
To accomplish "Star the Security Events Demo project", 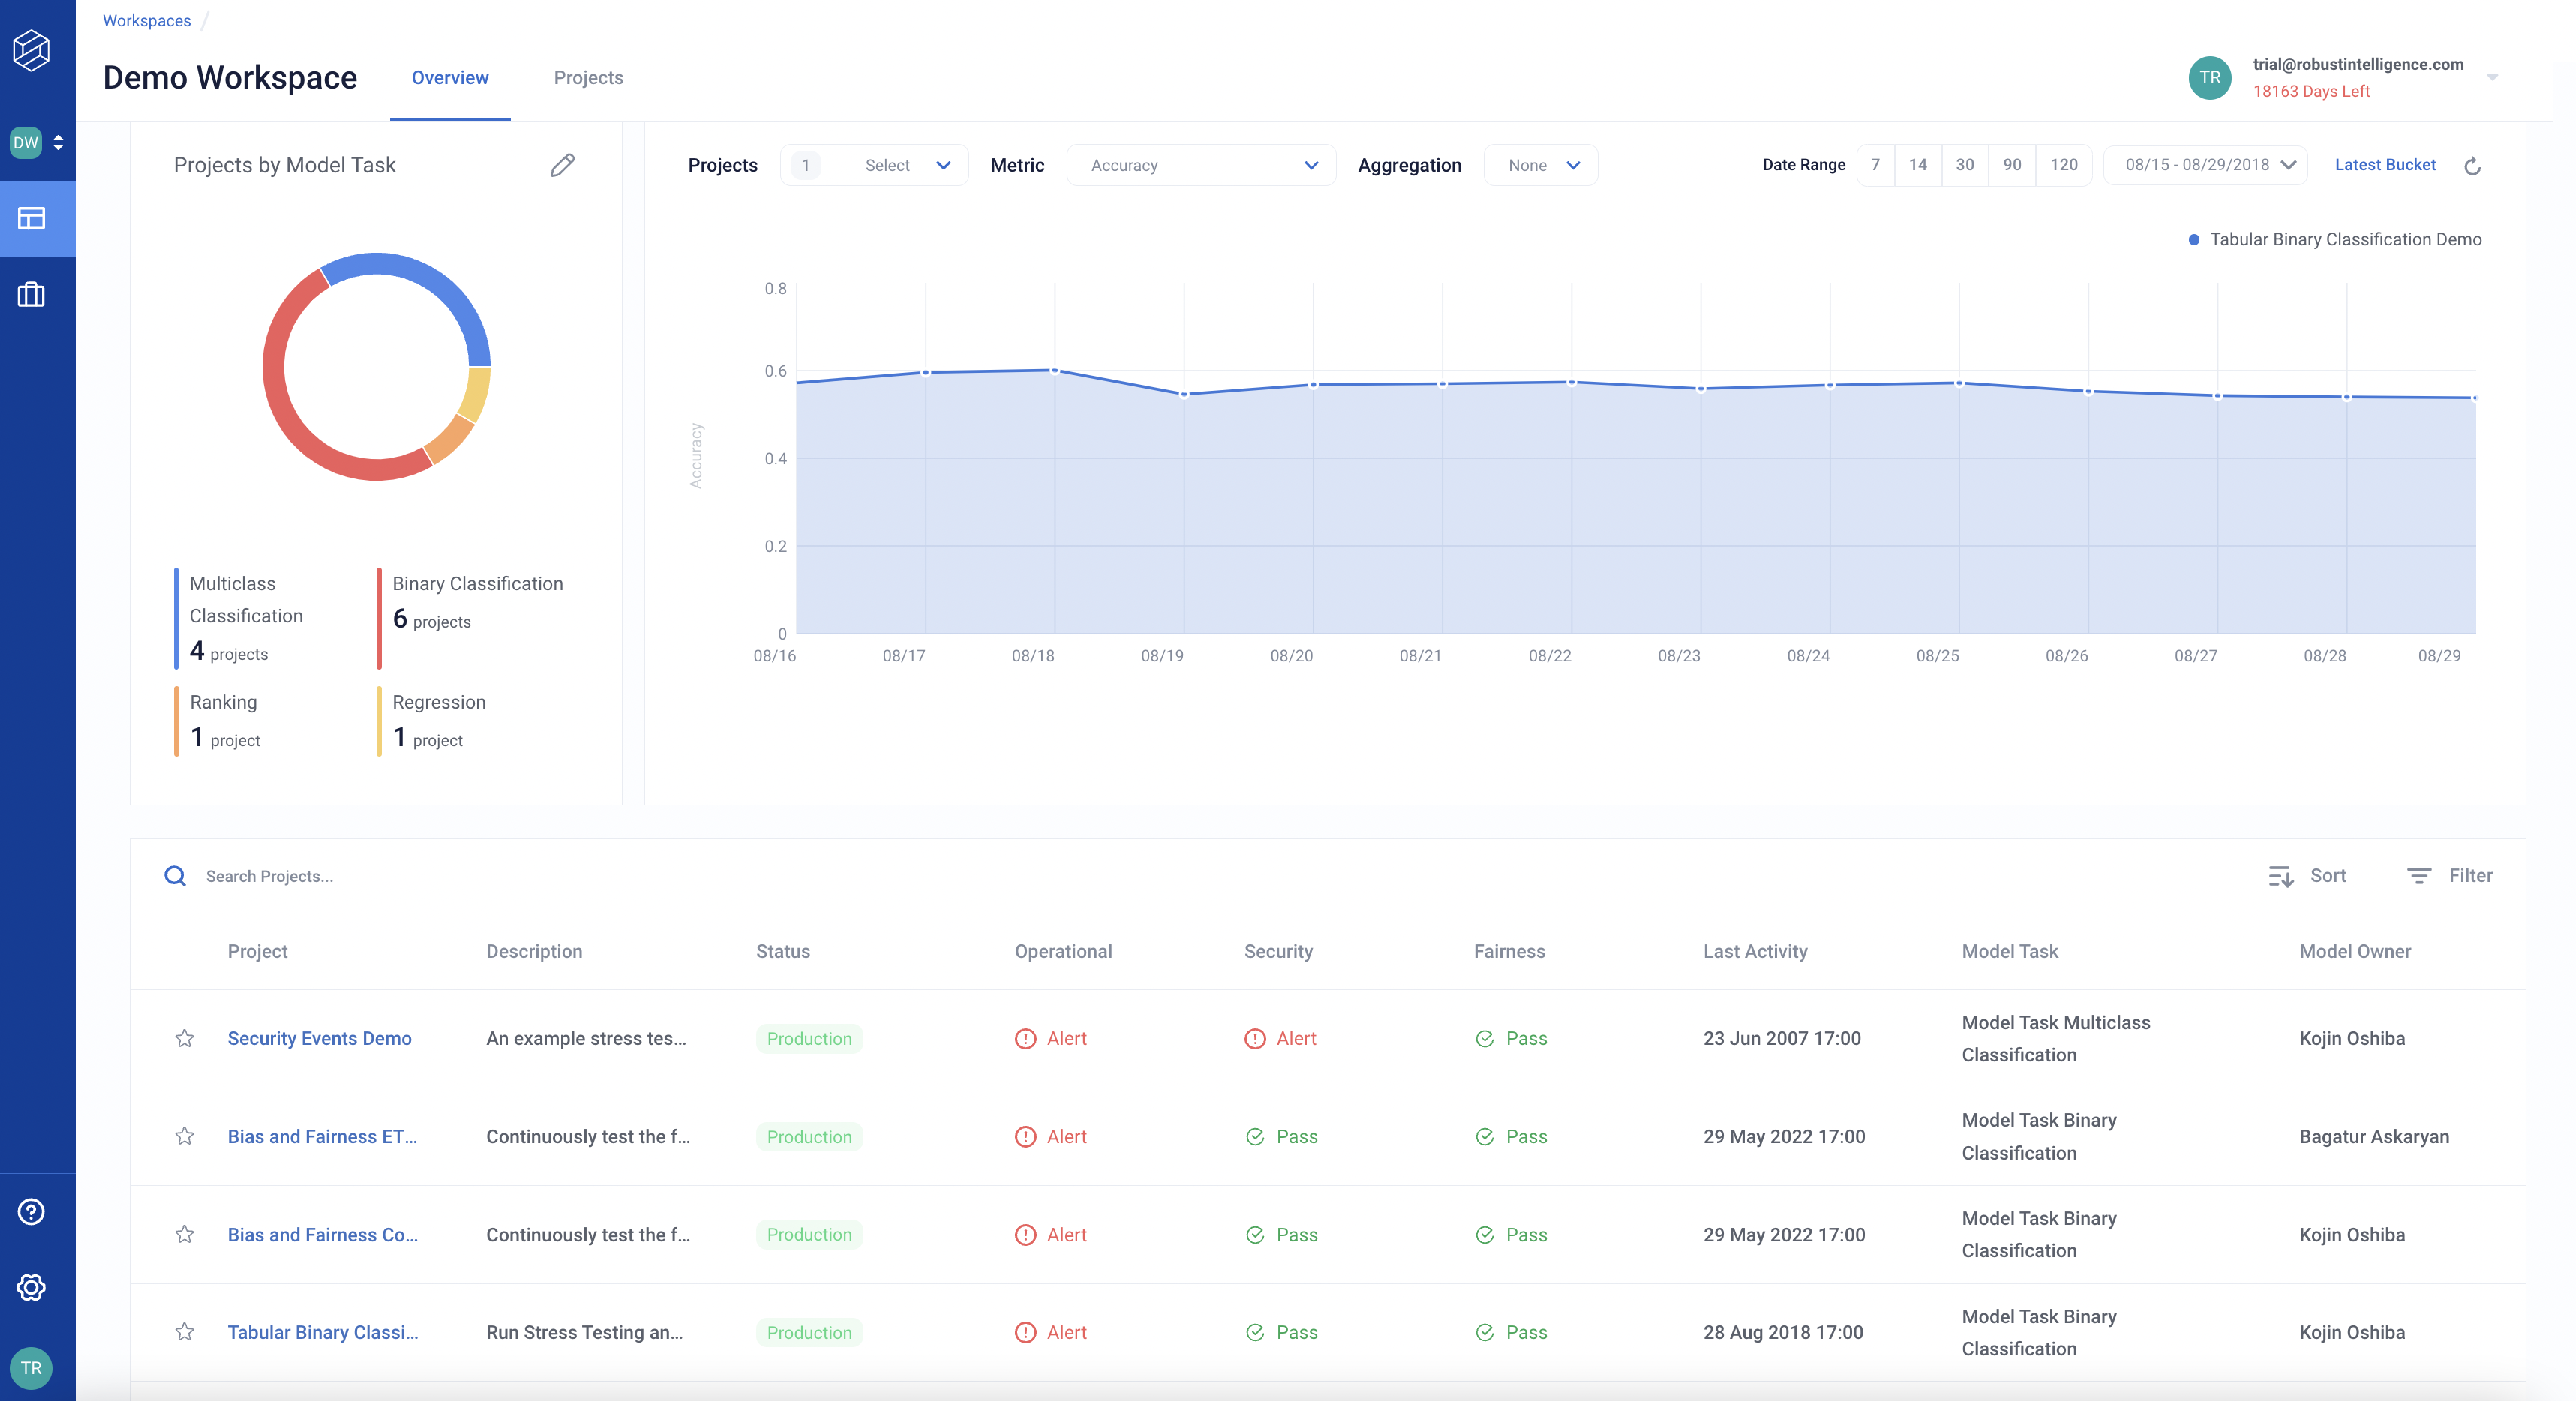I will (184, 1038).
